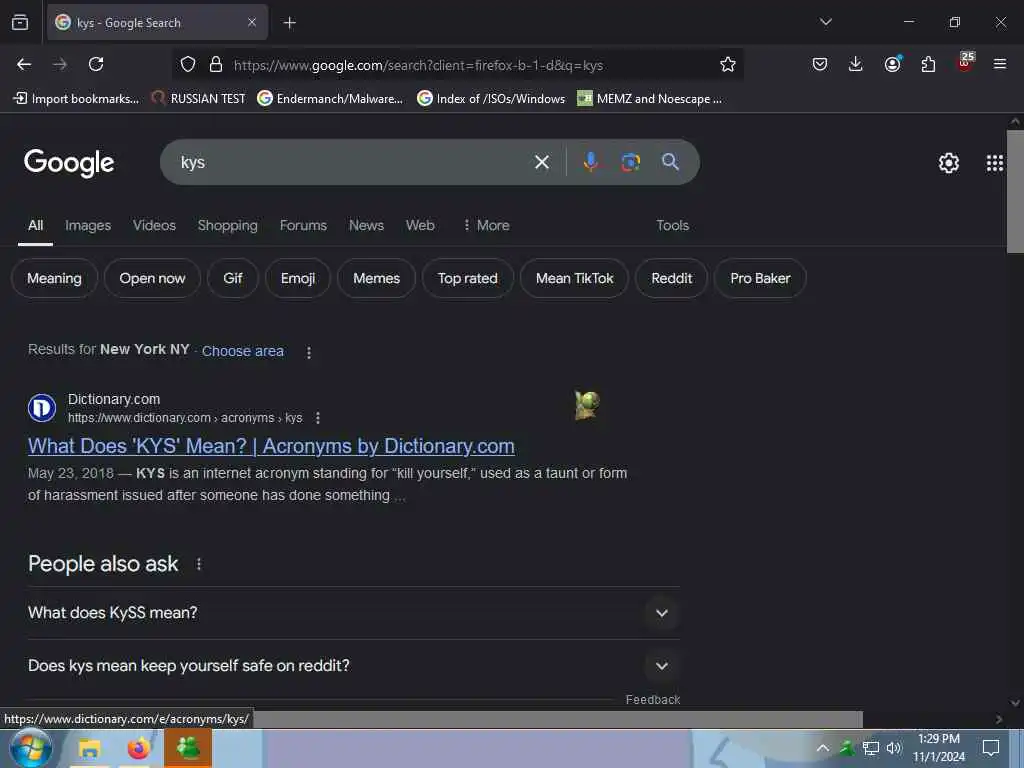The image size is (1024, 768).
Task: Click the Firefox URL address bar
Action: [457, 65]
